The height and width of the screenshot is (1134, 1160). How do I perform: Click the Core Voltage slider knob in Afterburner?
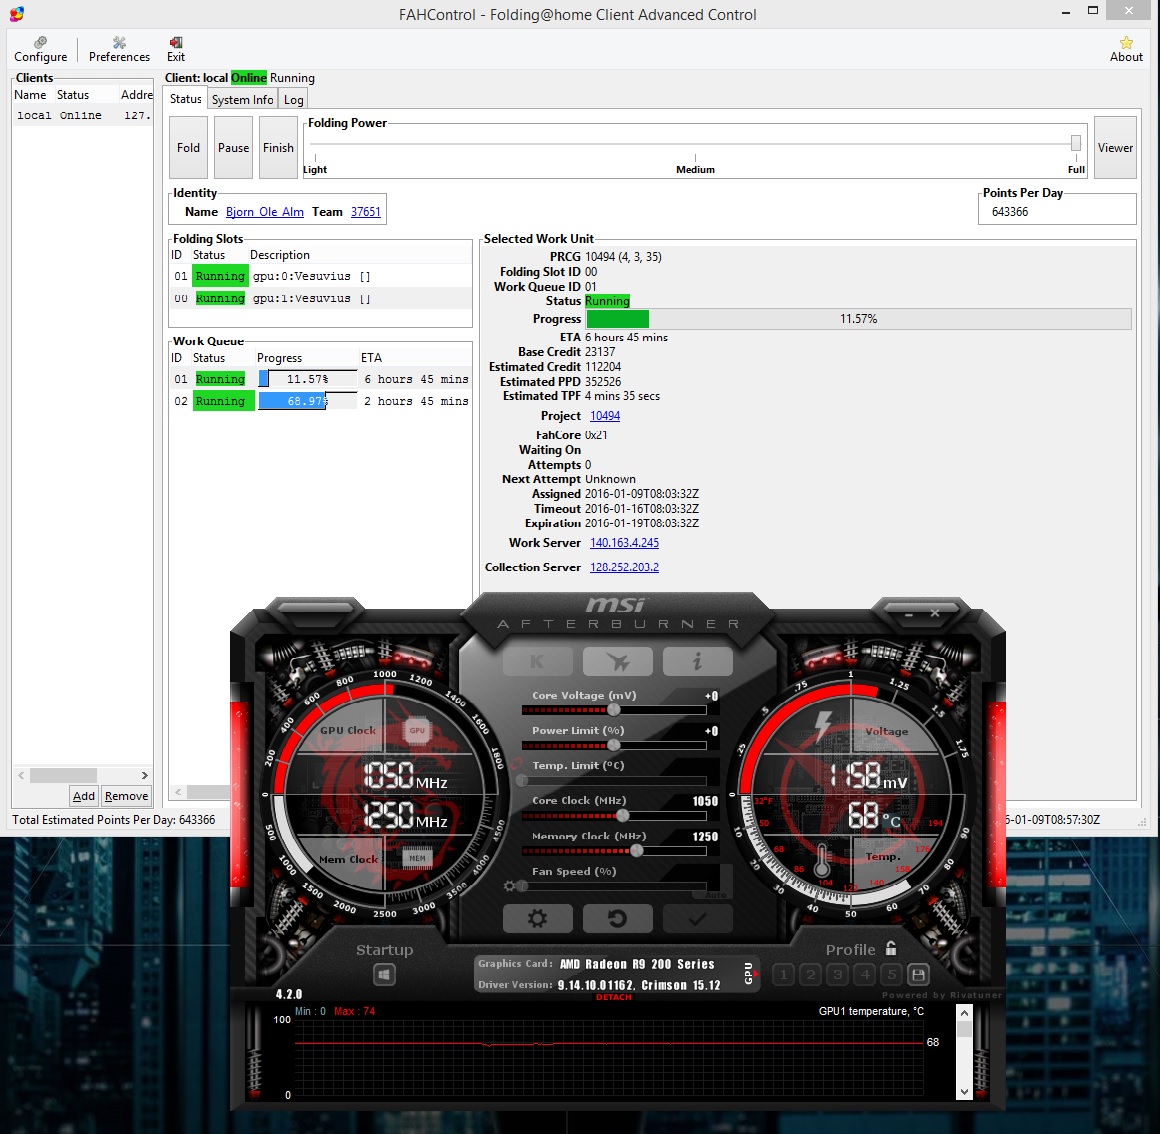pos(613,710)
